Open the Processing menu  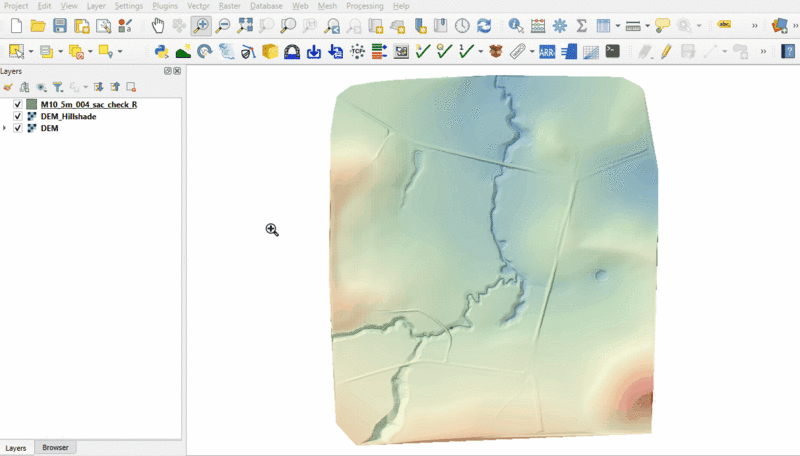tap(364, 6)
